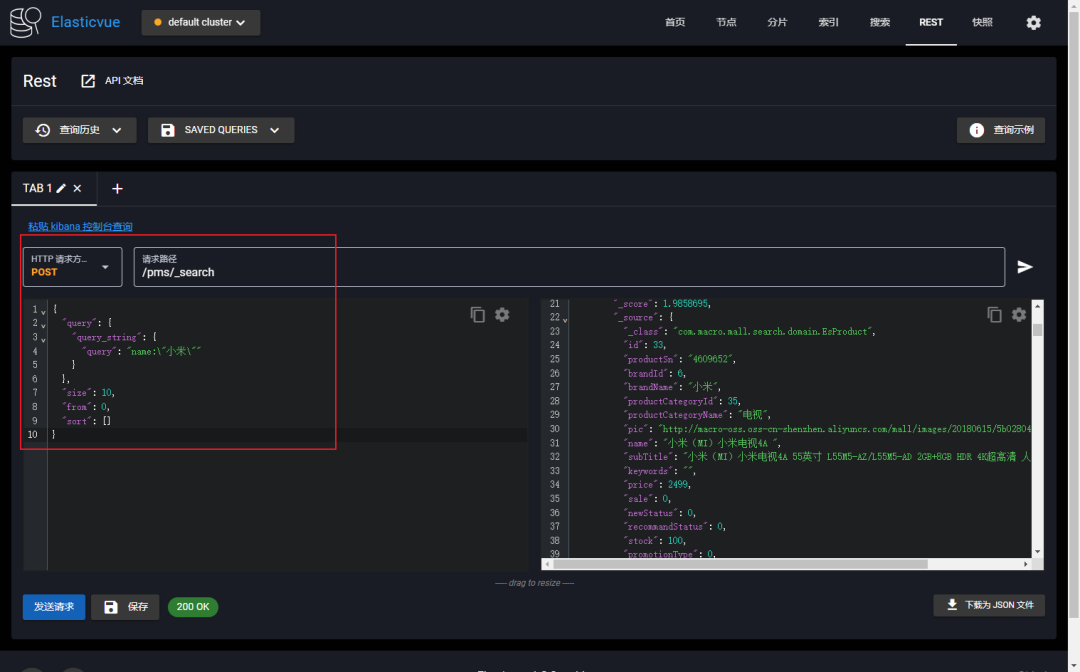
Task: Expand the SAVED QUERIES dropdown
Action: click(x=221, y=129)
